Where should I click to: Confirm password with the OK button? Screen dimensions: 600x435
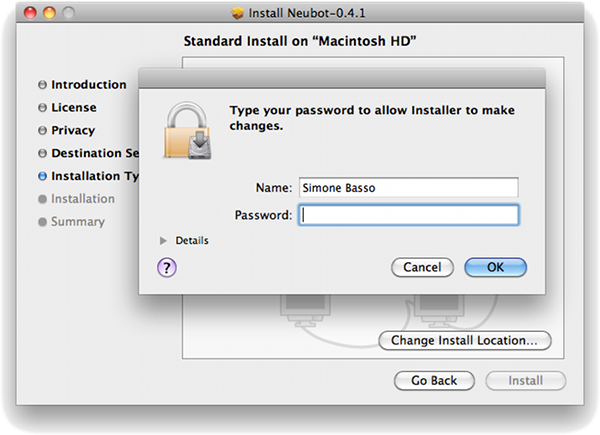[496, 267]
